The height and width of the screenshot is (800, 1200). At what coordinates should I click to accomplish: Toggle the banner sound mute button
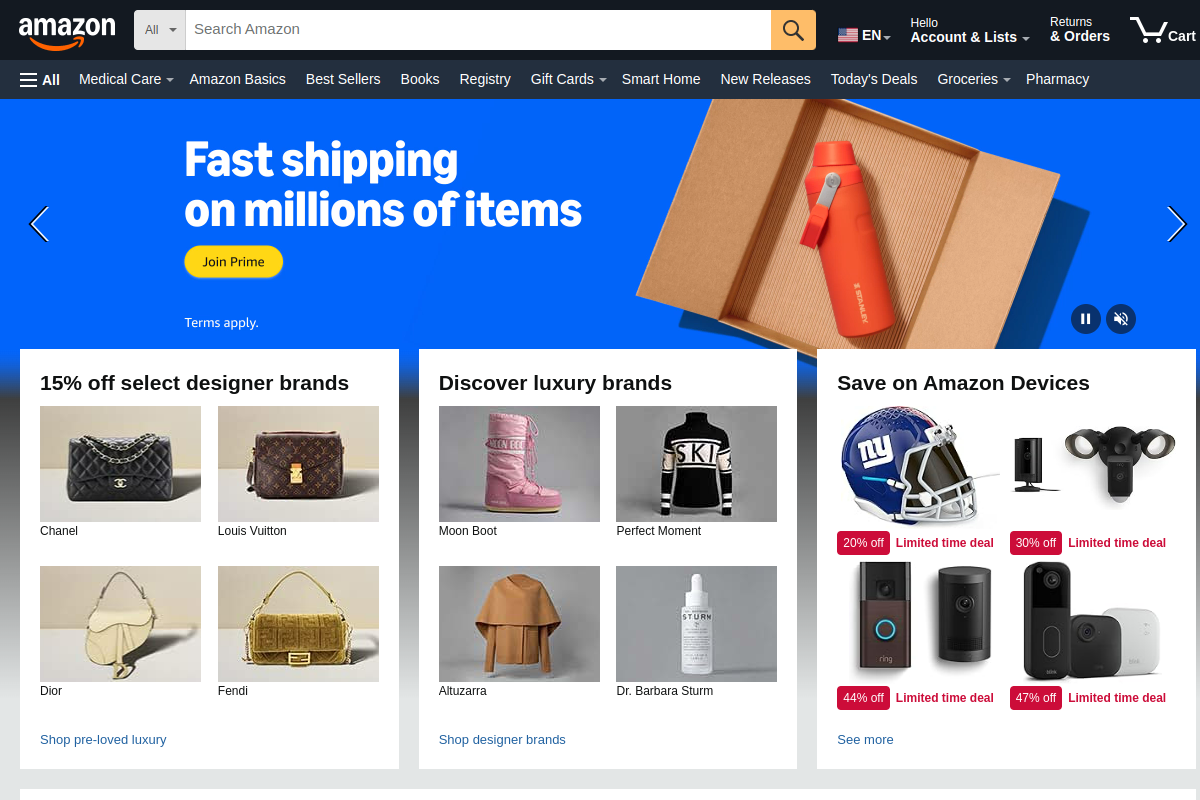click(1121, 319)
